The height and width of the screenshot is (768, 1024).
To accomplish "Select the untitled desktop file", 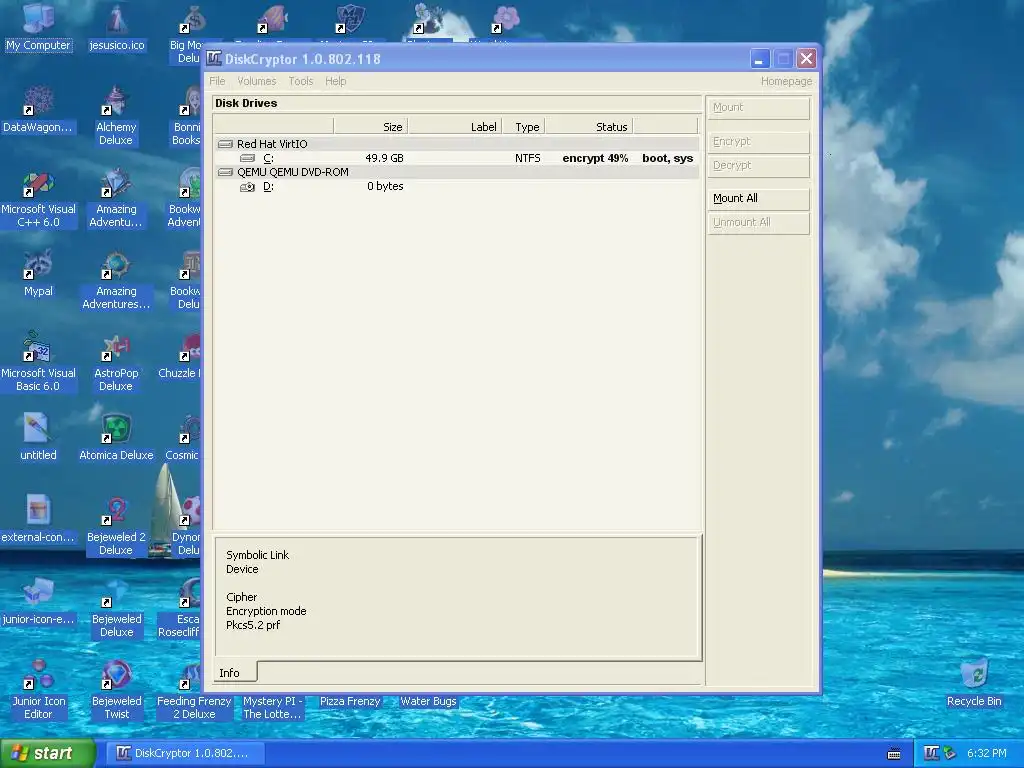I will (38, 436).
